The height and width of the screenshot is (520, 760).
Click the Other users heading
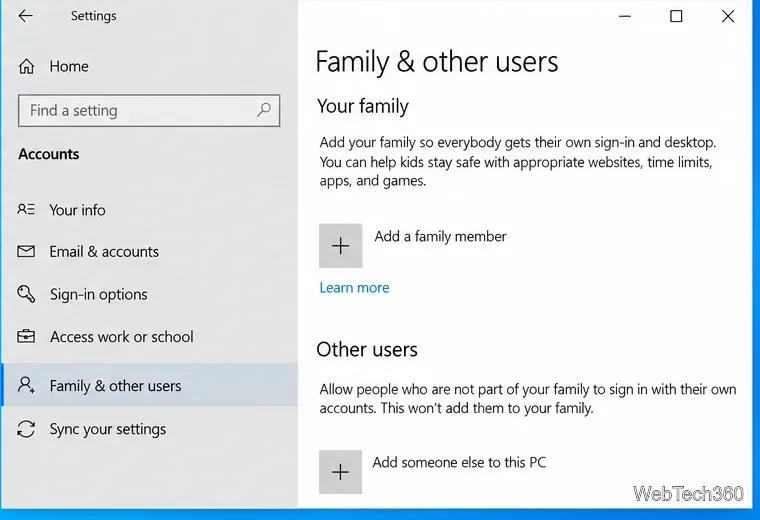tap(366, 349)
